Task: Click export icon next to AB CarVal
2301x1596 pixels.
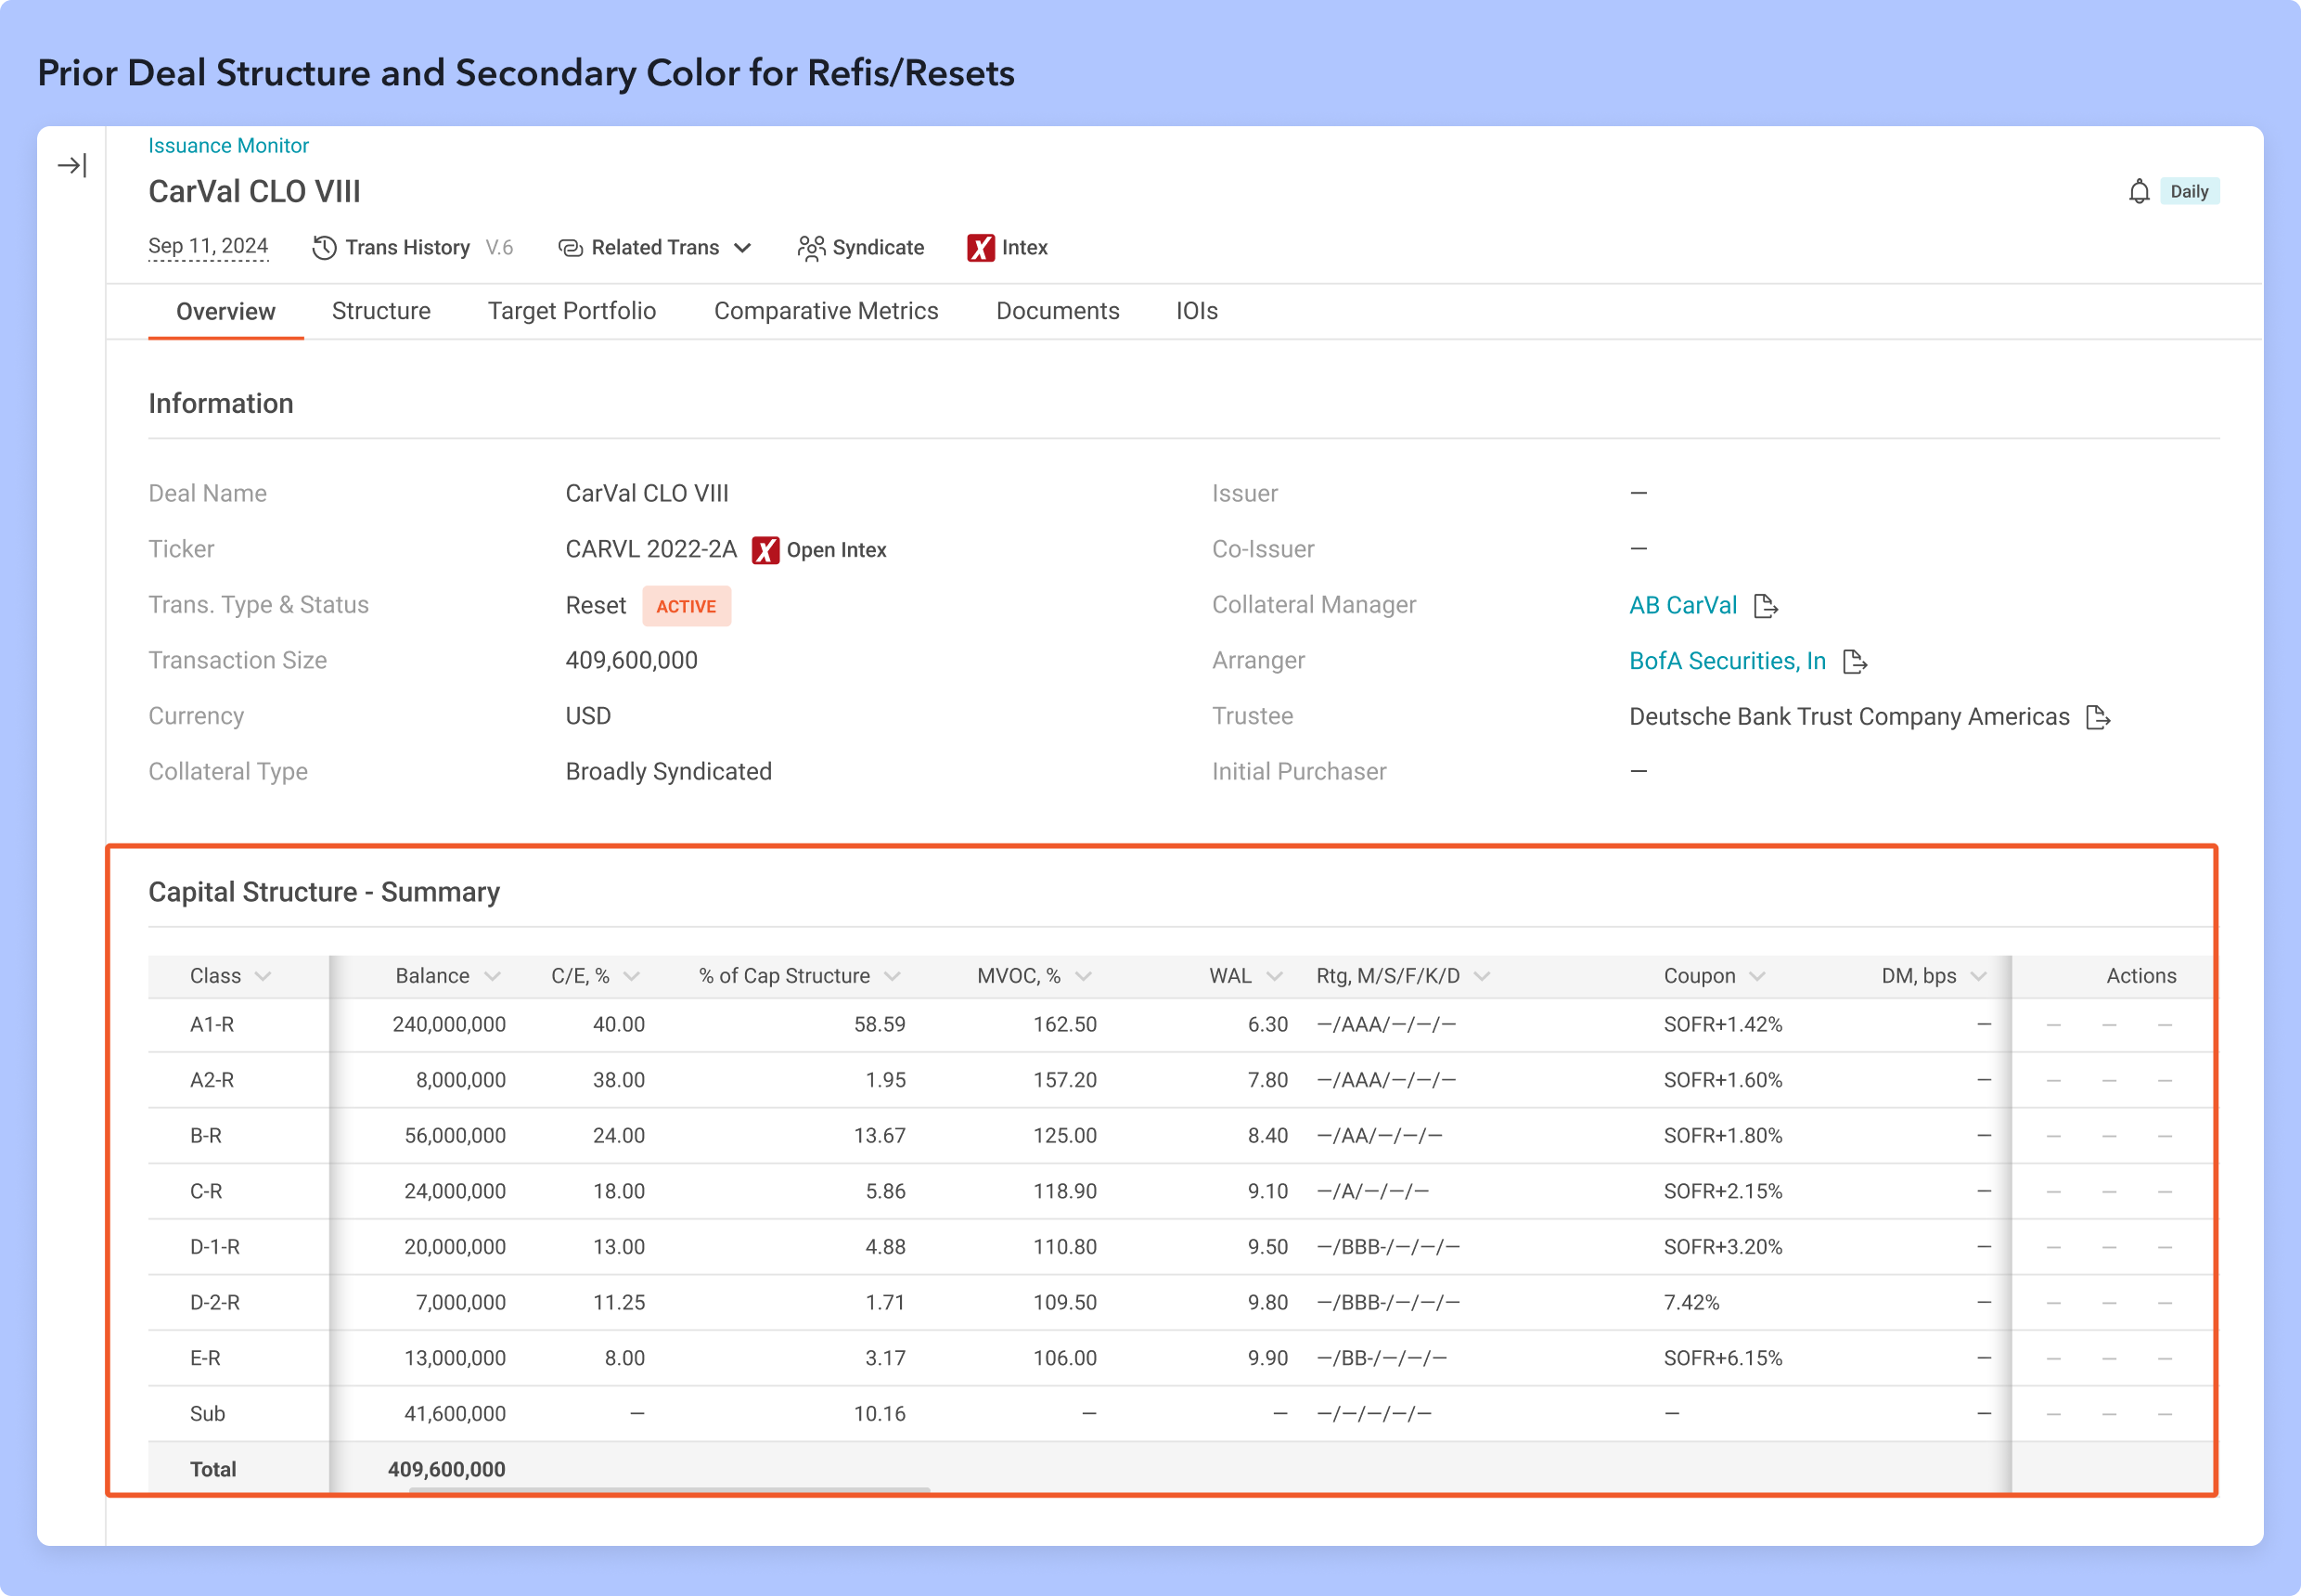Action: point(1765,606)
